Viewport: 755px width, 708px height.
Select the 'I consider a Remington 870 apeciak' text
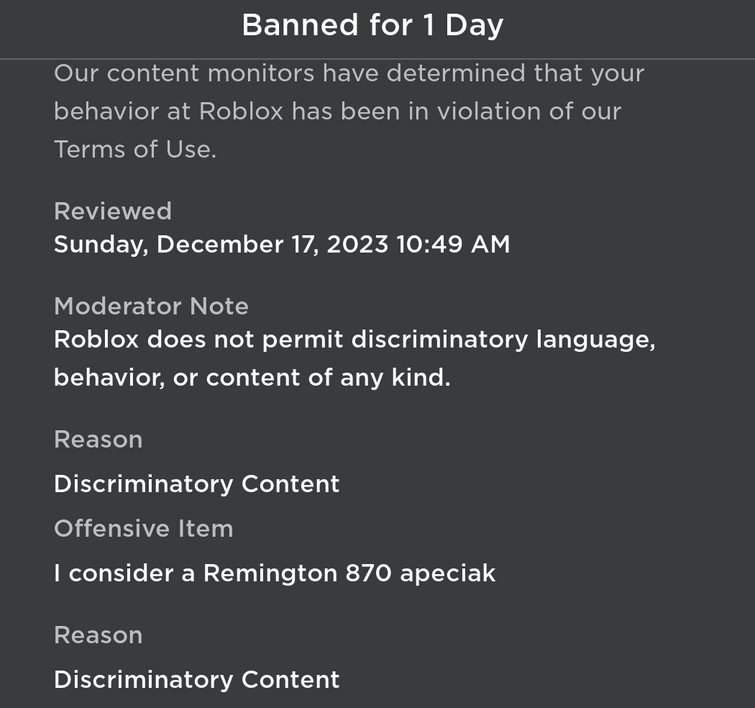274,574
